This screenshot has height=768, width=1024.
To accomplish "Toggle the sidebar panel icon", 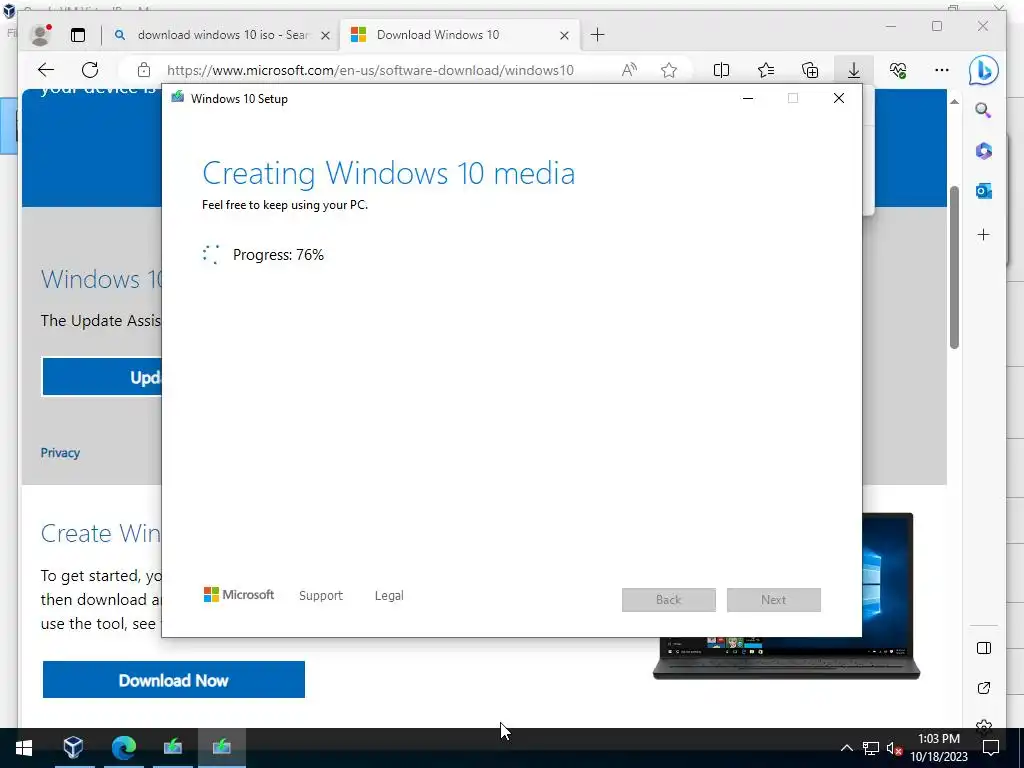I will click(984, 648).
